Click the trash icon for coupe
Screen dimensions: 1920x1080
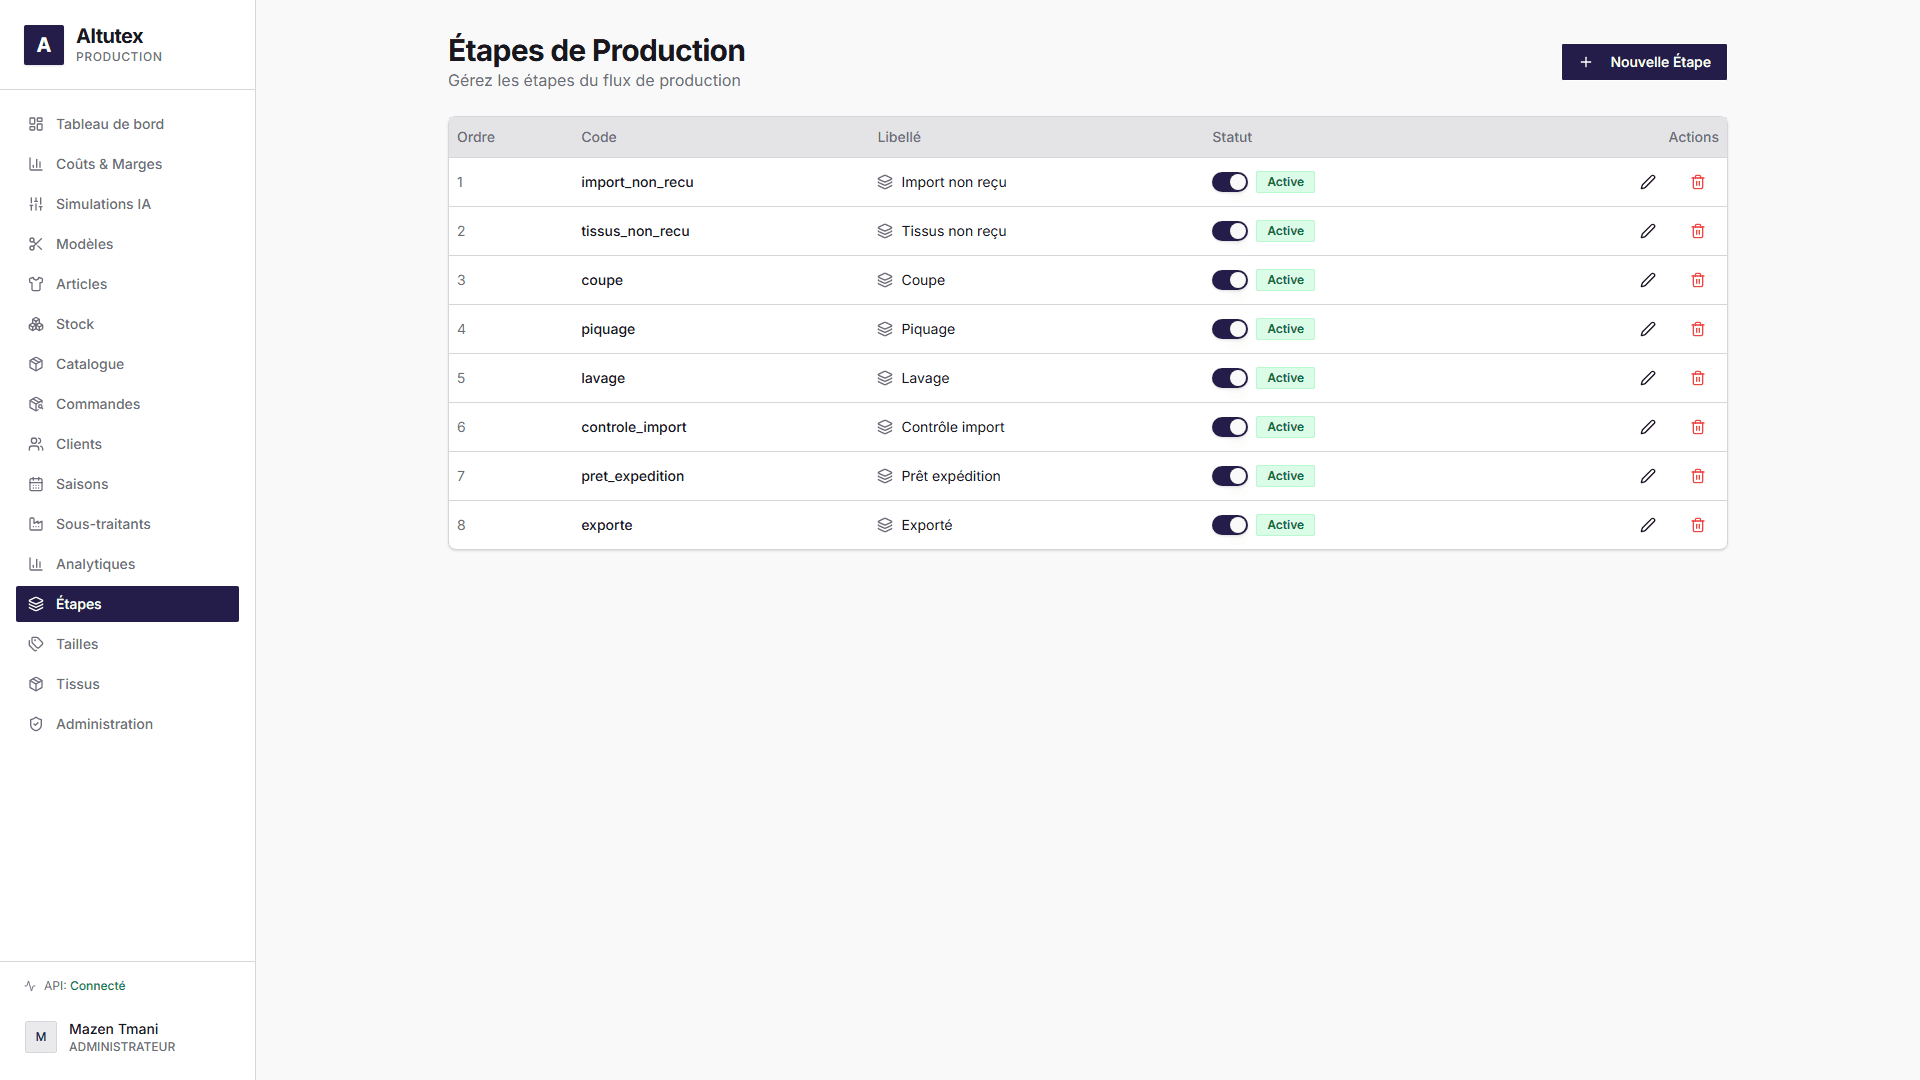(1698, 280)
